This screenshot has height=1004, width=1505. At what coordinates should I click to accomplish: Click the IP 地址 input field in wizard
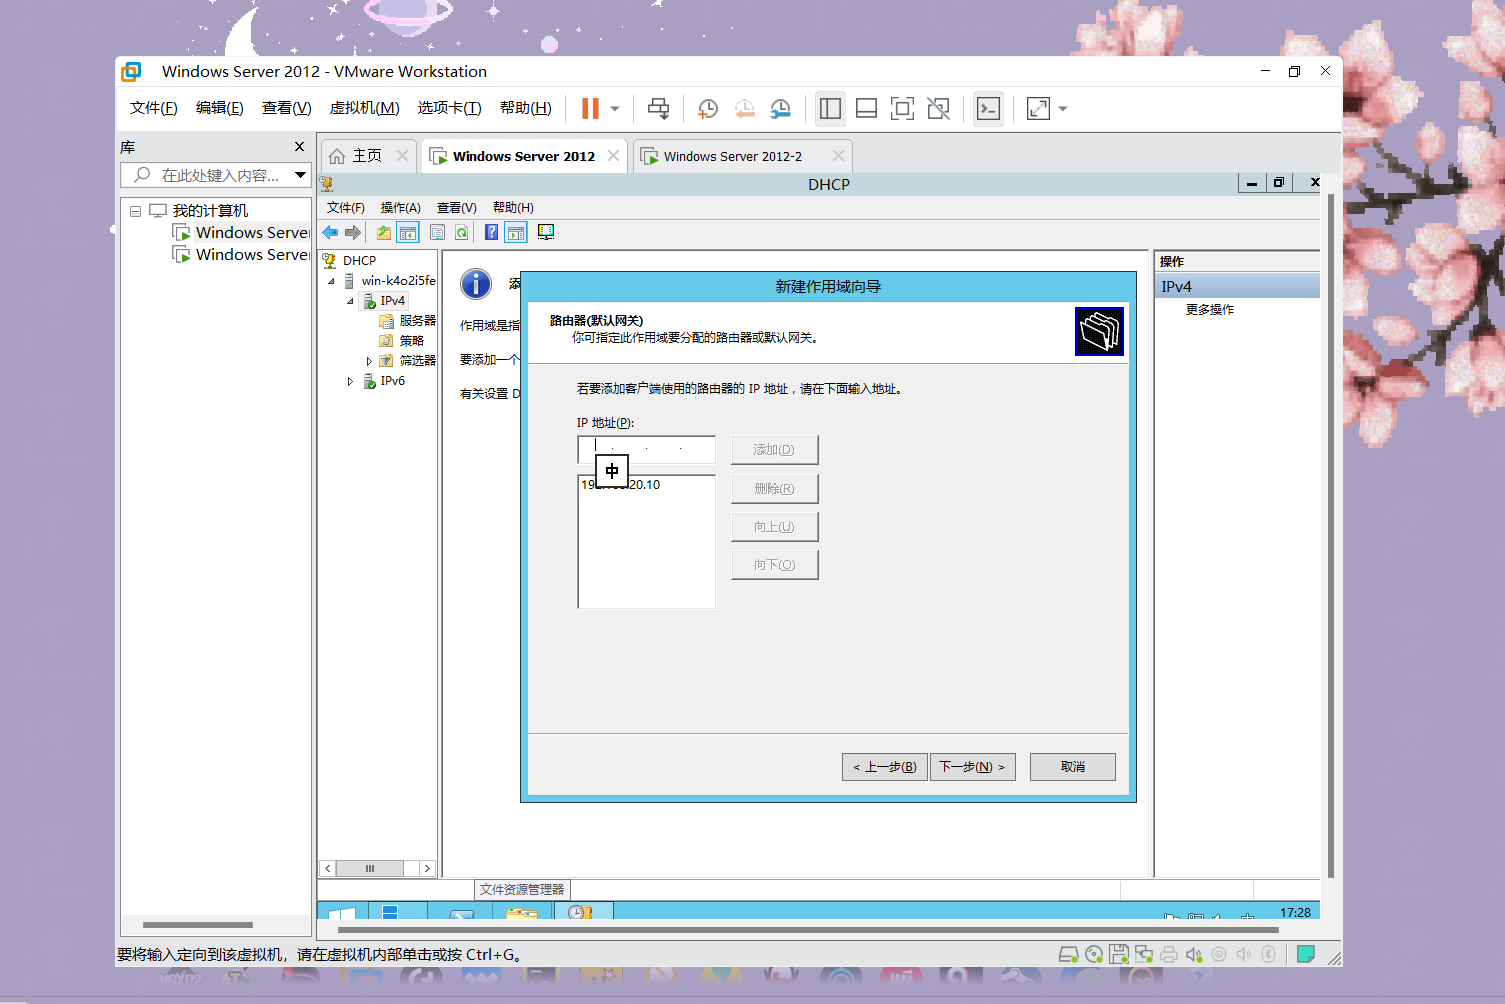(x=646, y=449)
